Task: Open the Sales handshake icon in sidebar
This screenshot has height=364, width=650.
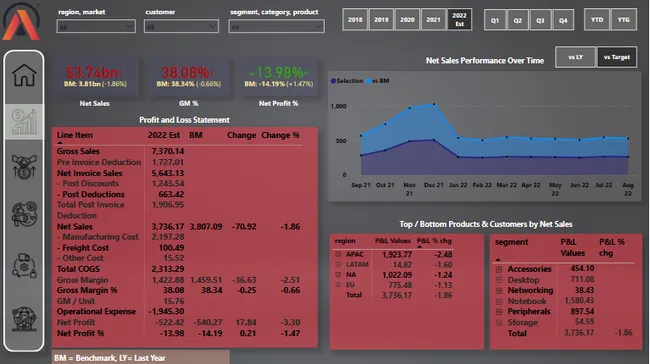Action: 24,167
